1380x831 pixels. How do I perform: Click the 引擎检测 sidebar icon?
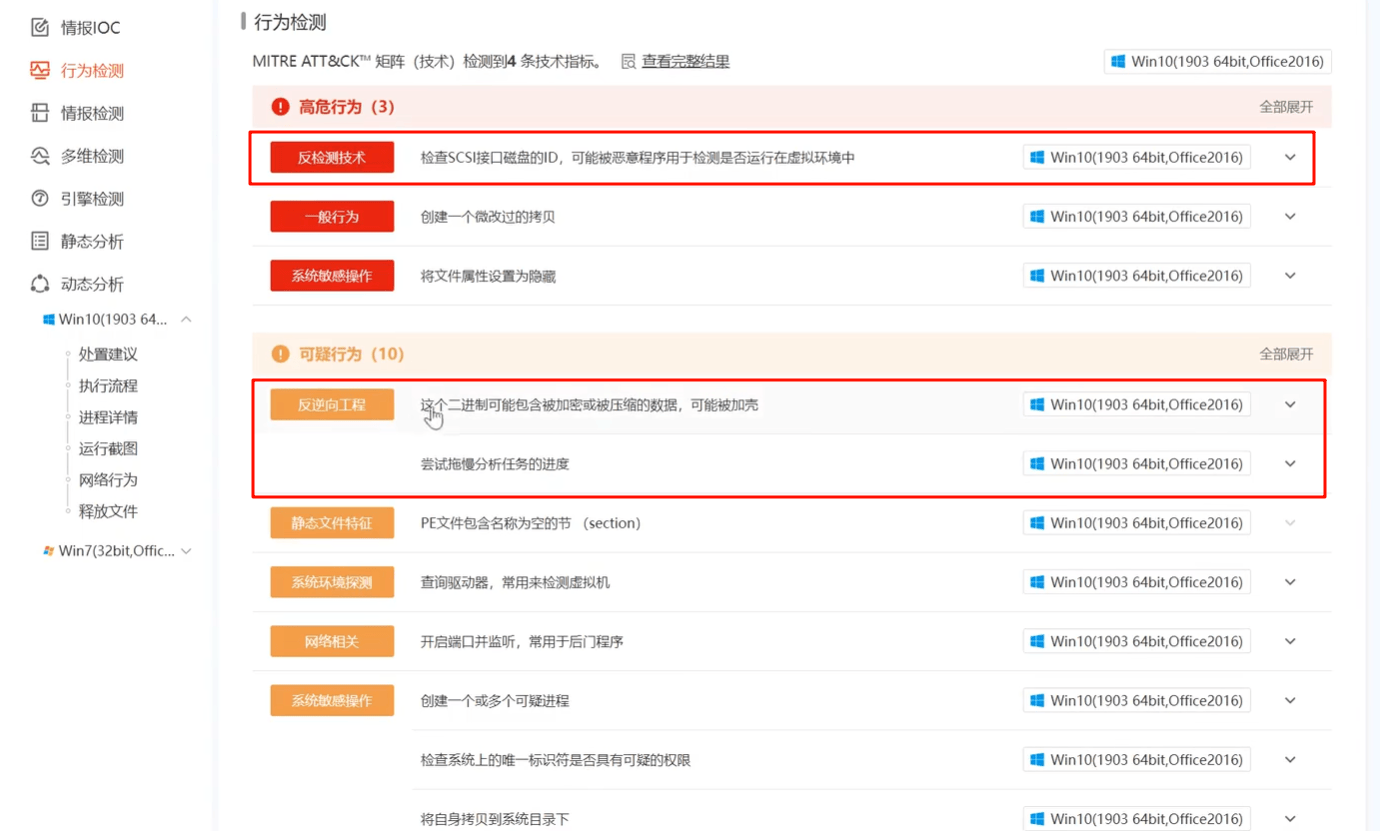pos(40,198)
